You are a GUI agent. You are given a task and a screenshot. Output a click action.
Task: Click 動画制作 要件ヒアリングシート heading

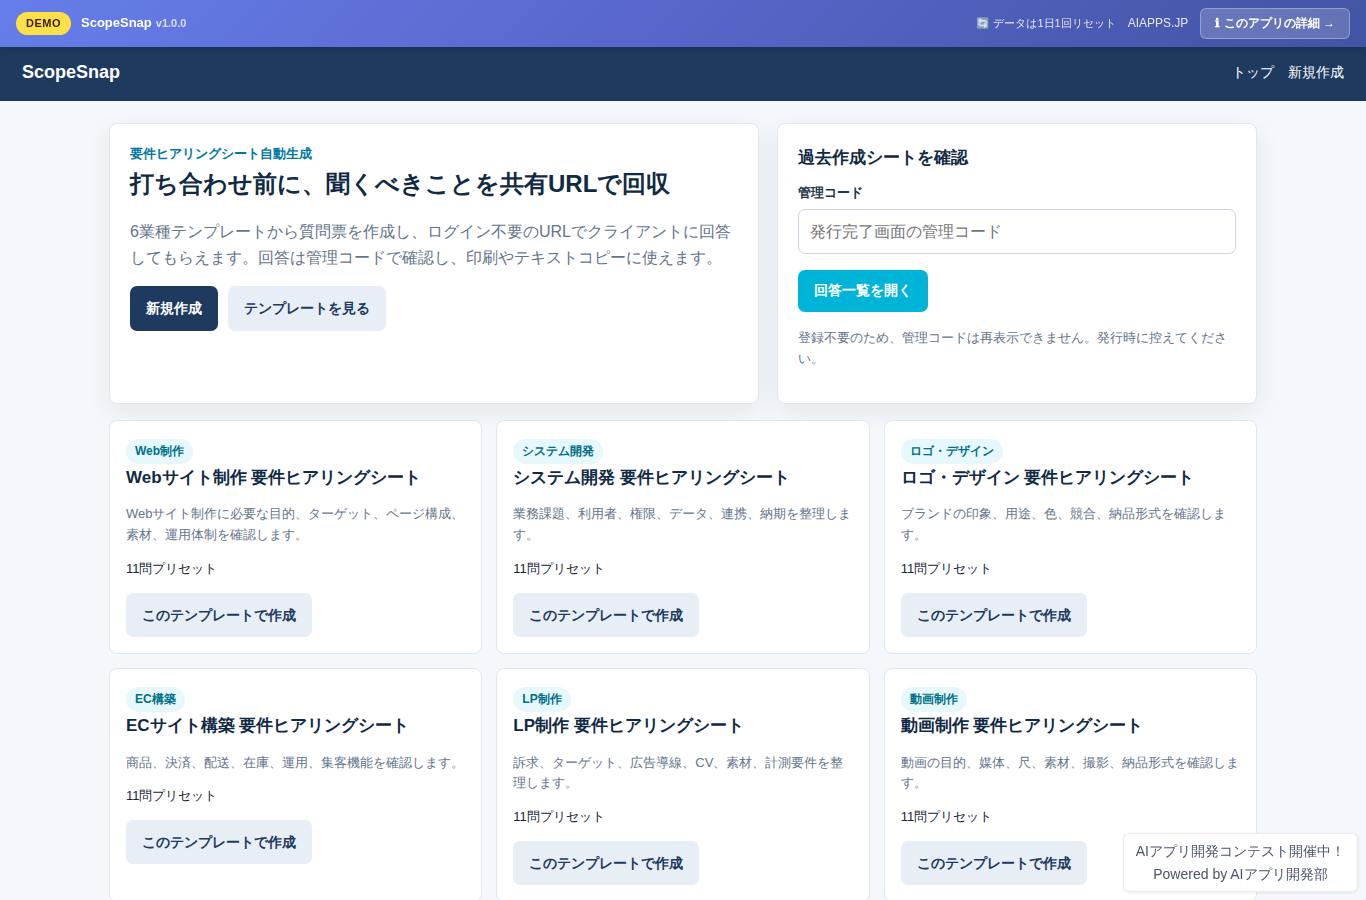coord(1021,726)
